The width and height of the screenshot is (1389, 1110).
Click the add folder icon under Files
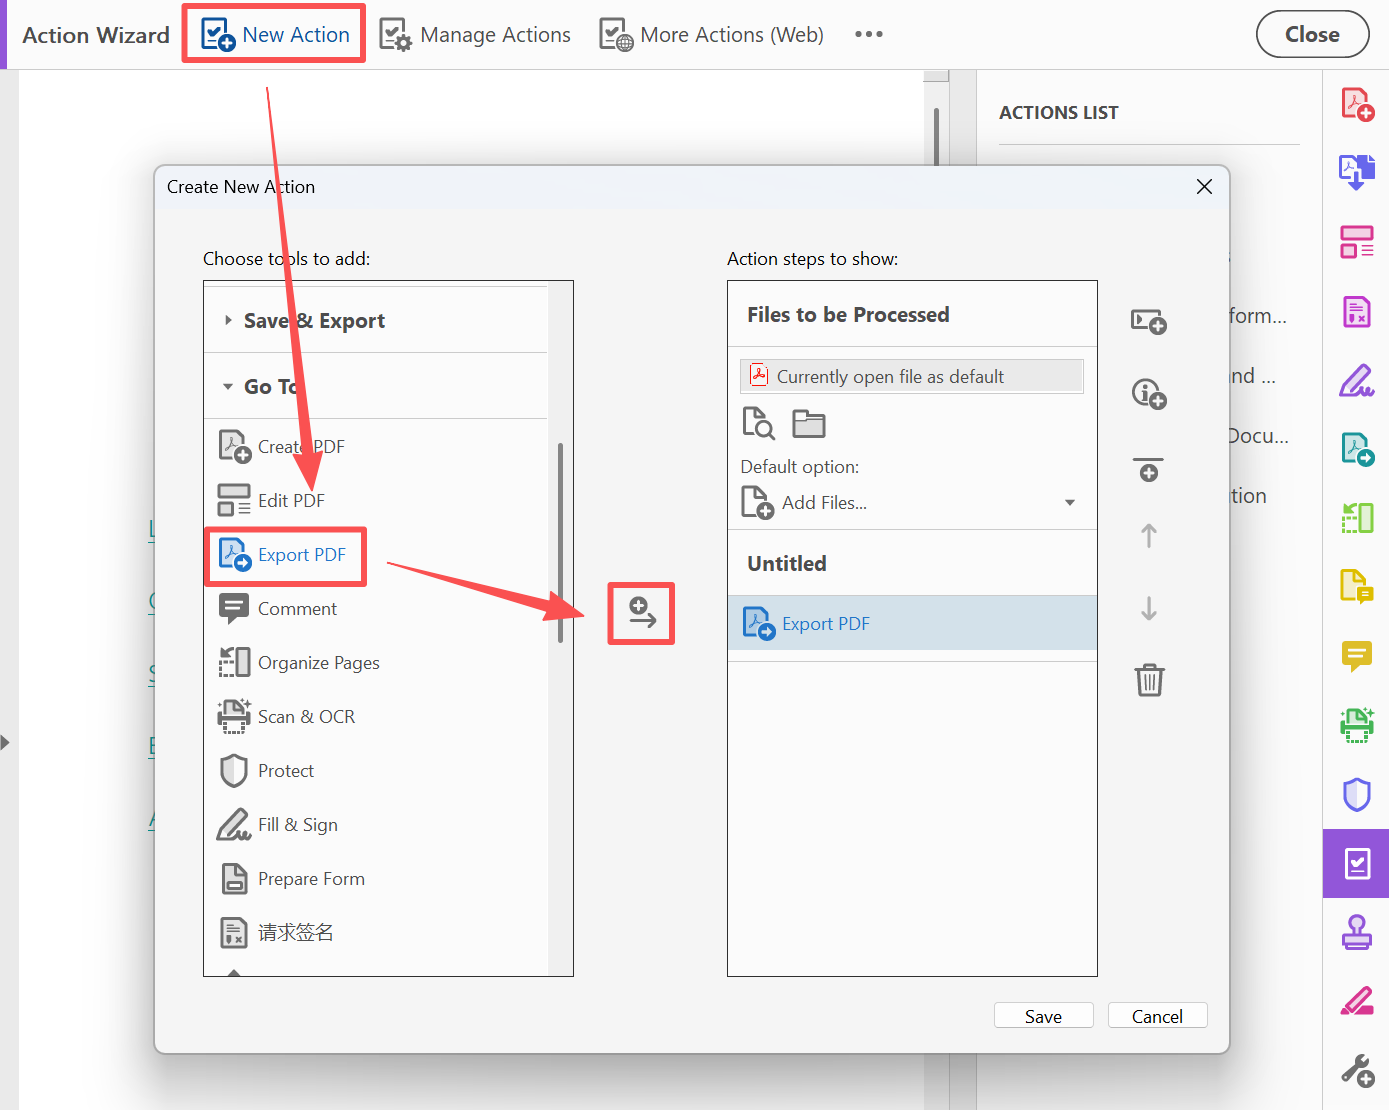tap(808, 424)
